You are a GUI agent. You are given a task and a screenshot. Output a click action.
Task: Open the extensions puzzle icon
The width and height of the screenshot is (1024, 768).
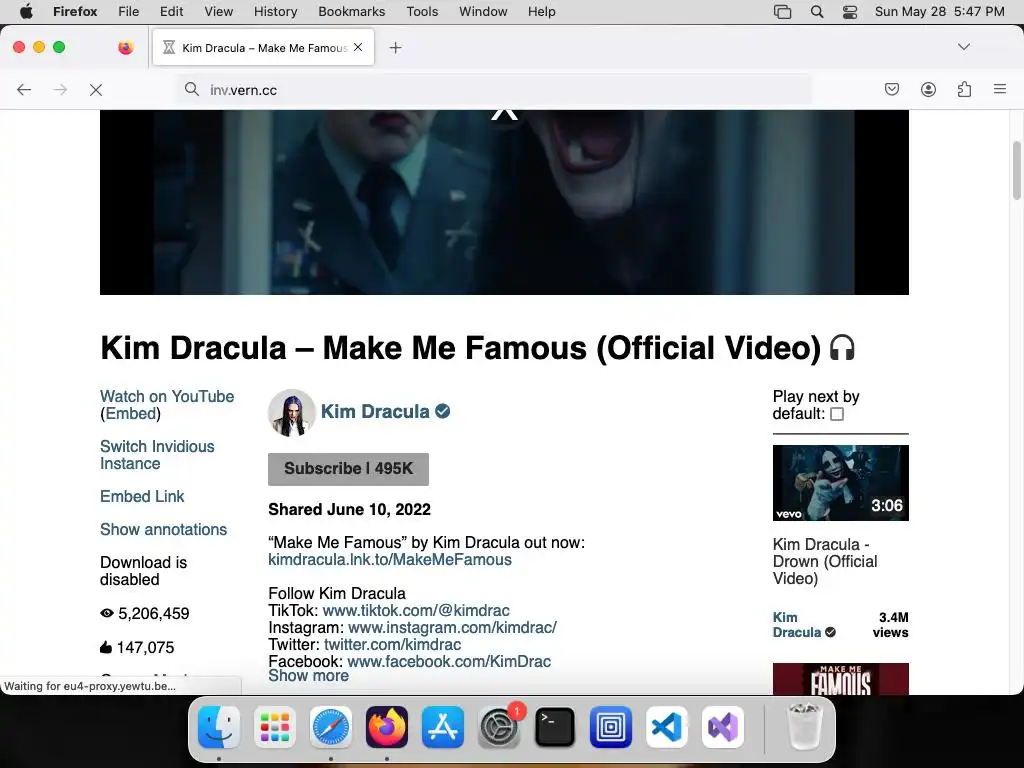(x=964, y=89)
